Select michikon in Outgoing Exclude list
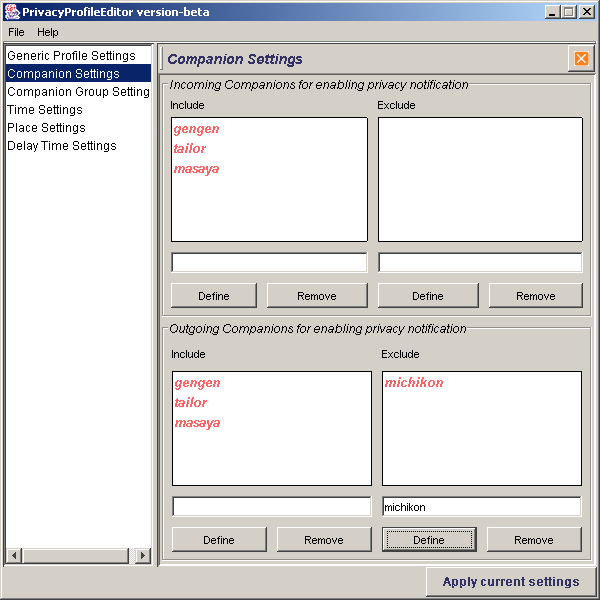The image size is (600, 600). point(414,383)
